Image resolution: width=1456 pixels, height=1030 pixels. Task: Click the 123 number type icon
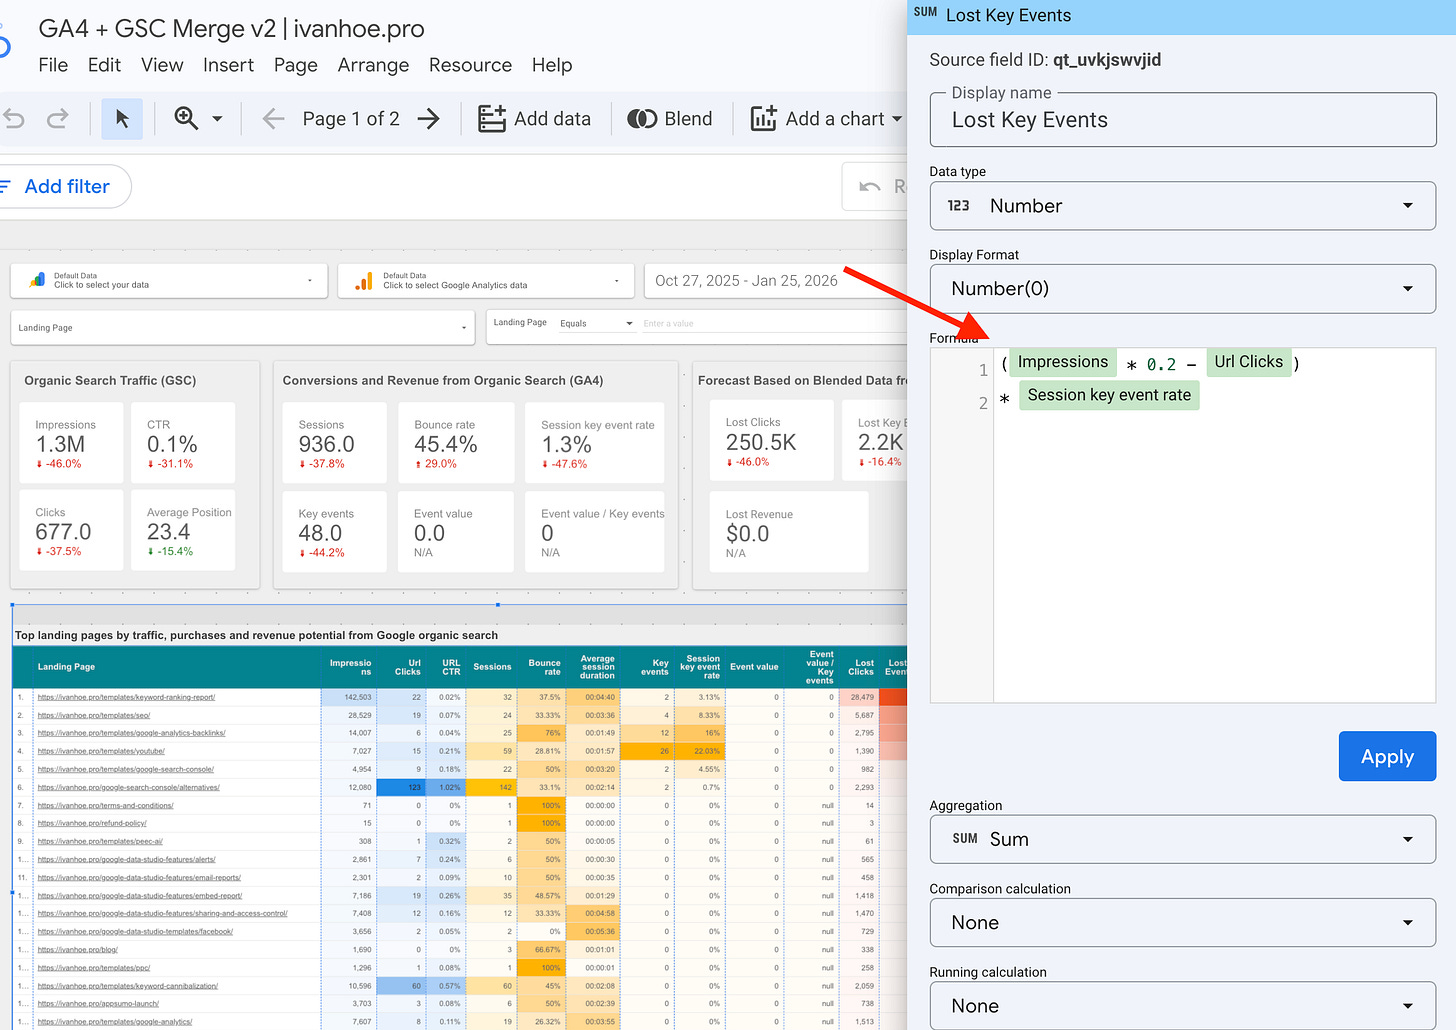point(958,205)
